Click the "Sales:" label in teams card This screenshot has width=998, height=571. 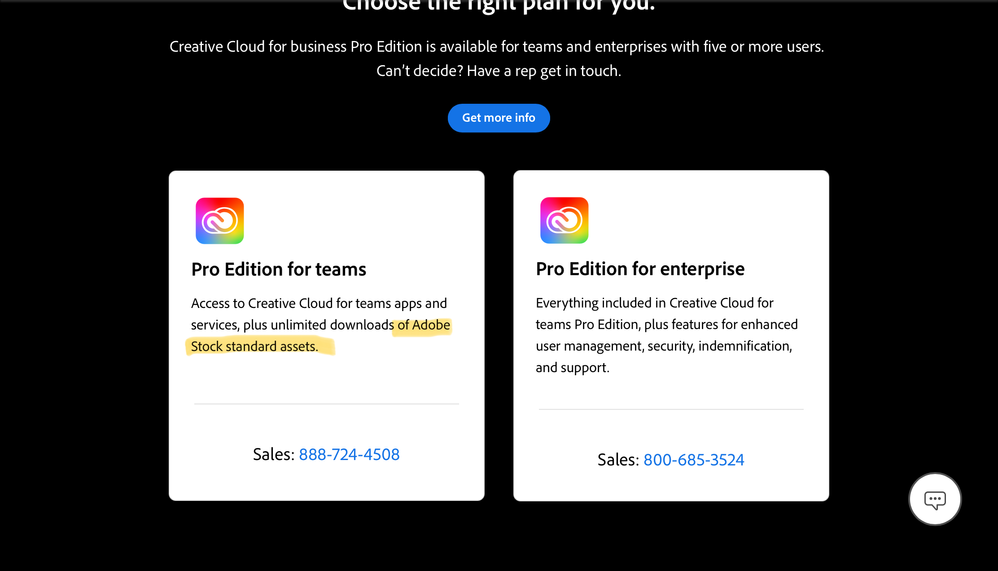tap(273, 455)
